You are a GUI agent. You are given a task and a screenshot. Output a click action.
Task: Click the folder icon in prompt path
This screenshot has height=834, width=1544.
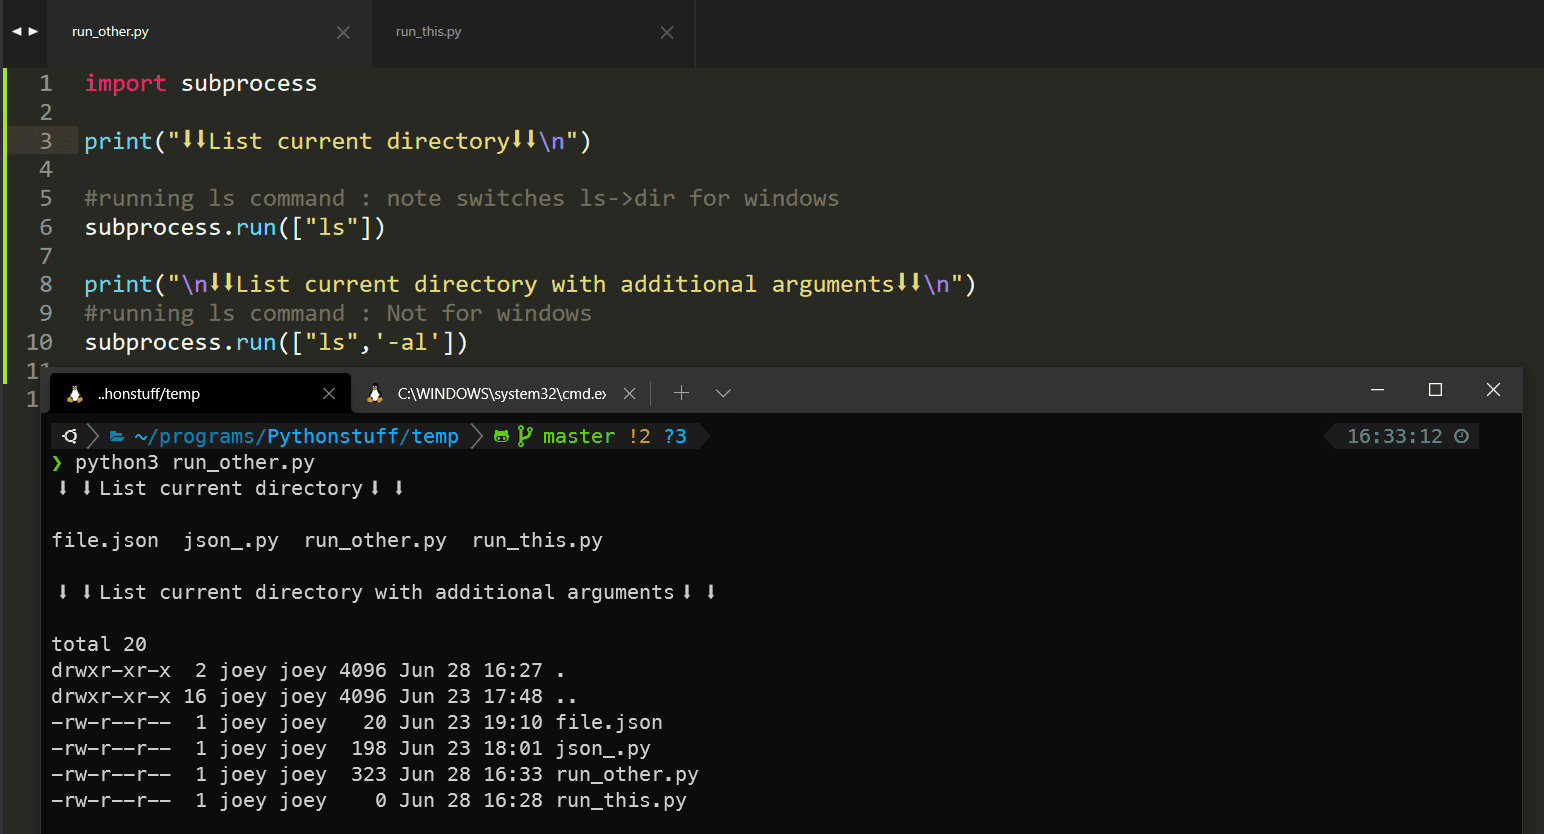pyautogui.click(x=117, y=436)
